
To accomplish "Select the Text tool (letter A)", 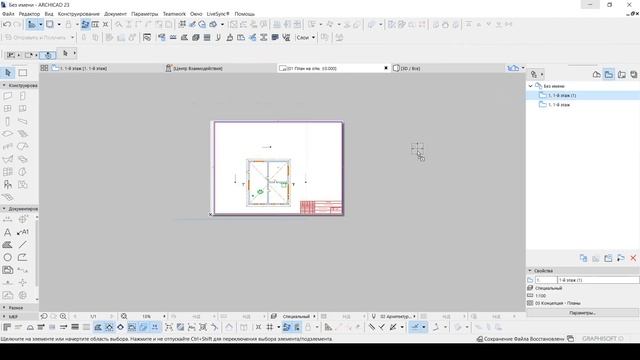I will pyautogui.click(x=8, y=232).
